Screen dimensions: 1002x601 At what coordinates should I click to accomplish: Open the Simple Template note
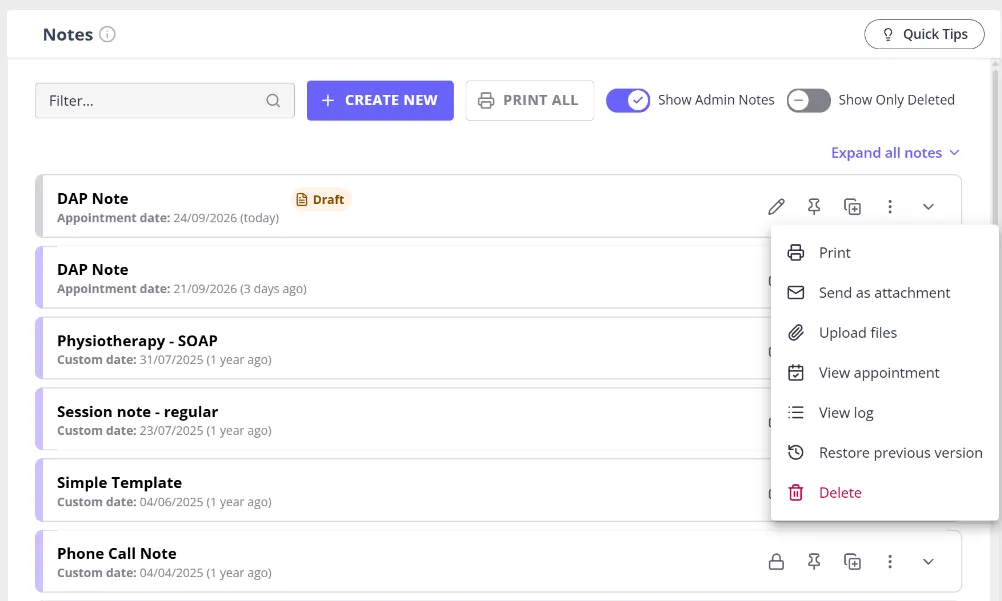click(x=119, y=483)
